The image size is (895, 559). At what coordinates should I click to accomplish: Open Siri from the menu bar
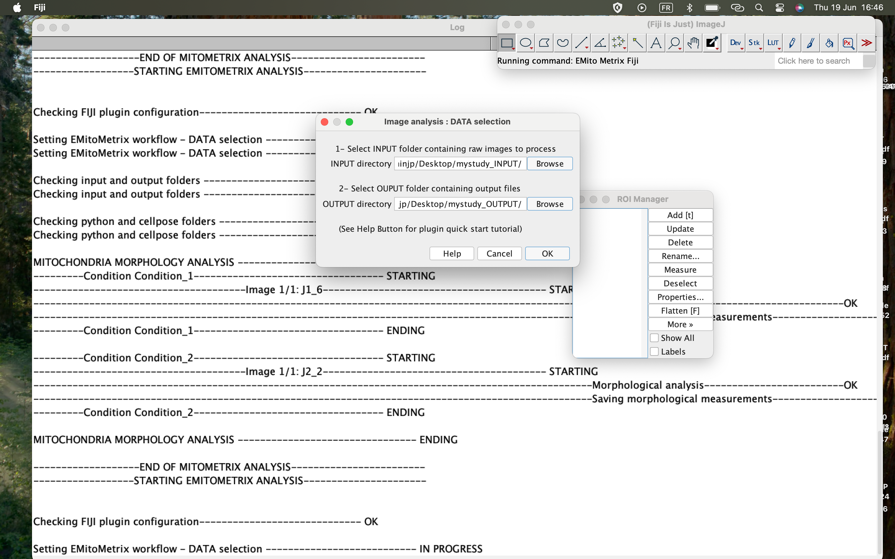pyautogui.click(x=799, y=7)
